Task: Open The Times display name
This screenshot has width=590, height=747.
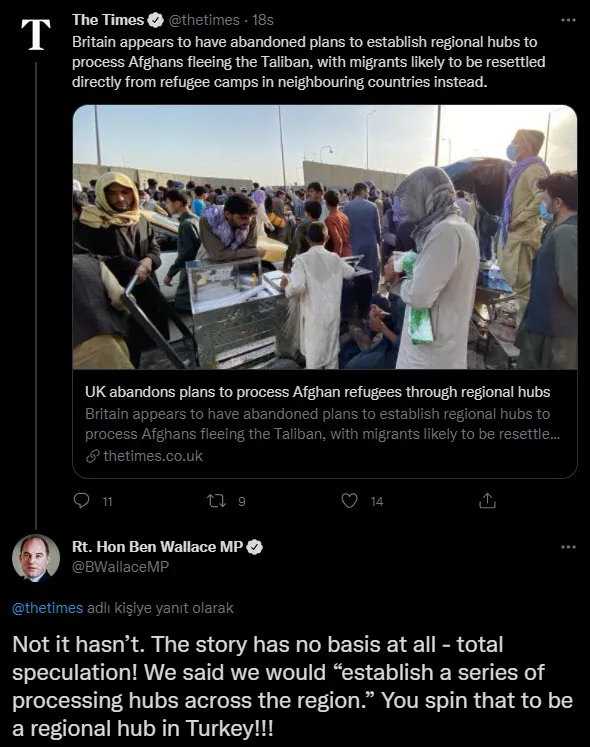Action: (108, 20)
